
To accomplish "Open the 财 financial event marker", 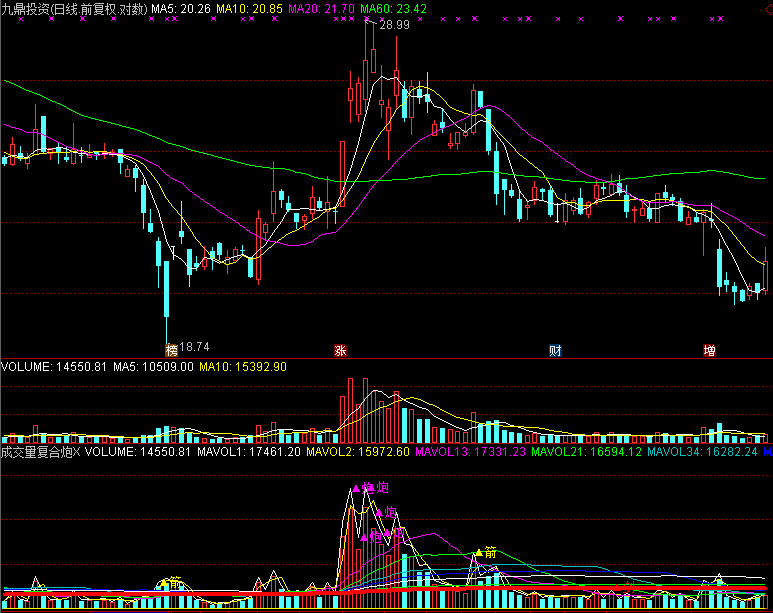I will pos(555,350).
